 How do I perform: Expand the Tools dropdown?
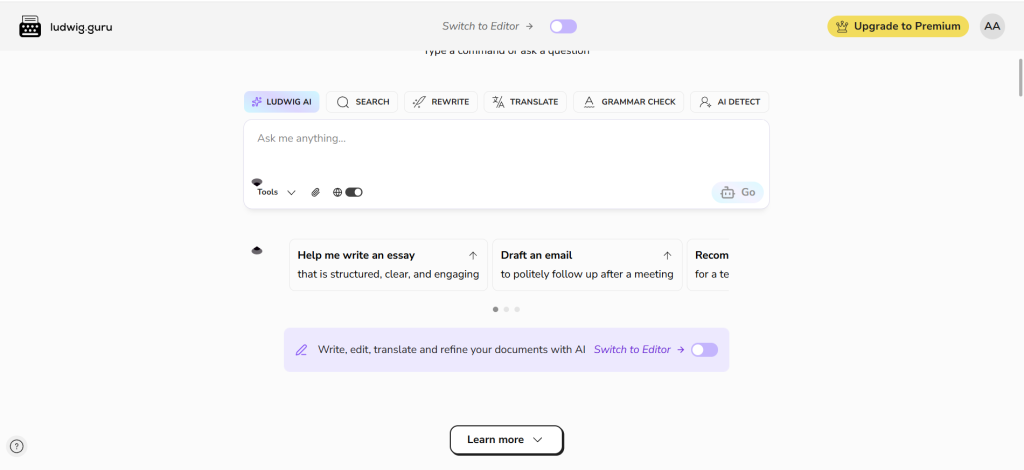[276, 192]
